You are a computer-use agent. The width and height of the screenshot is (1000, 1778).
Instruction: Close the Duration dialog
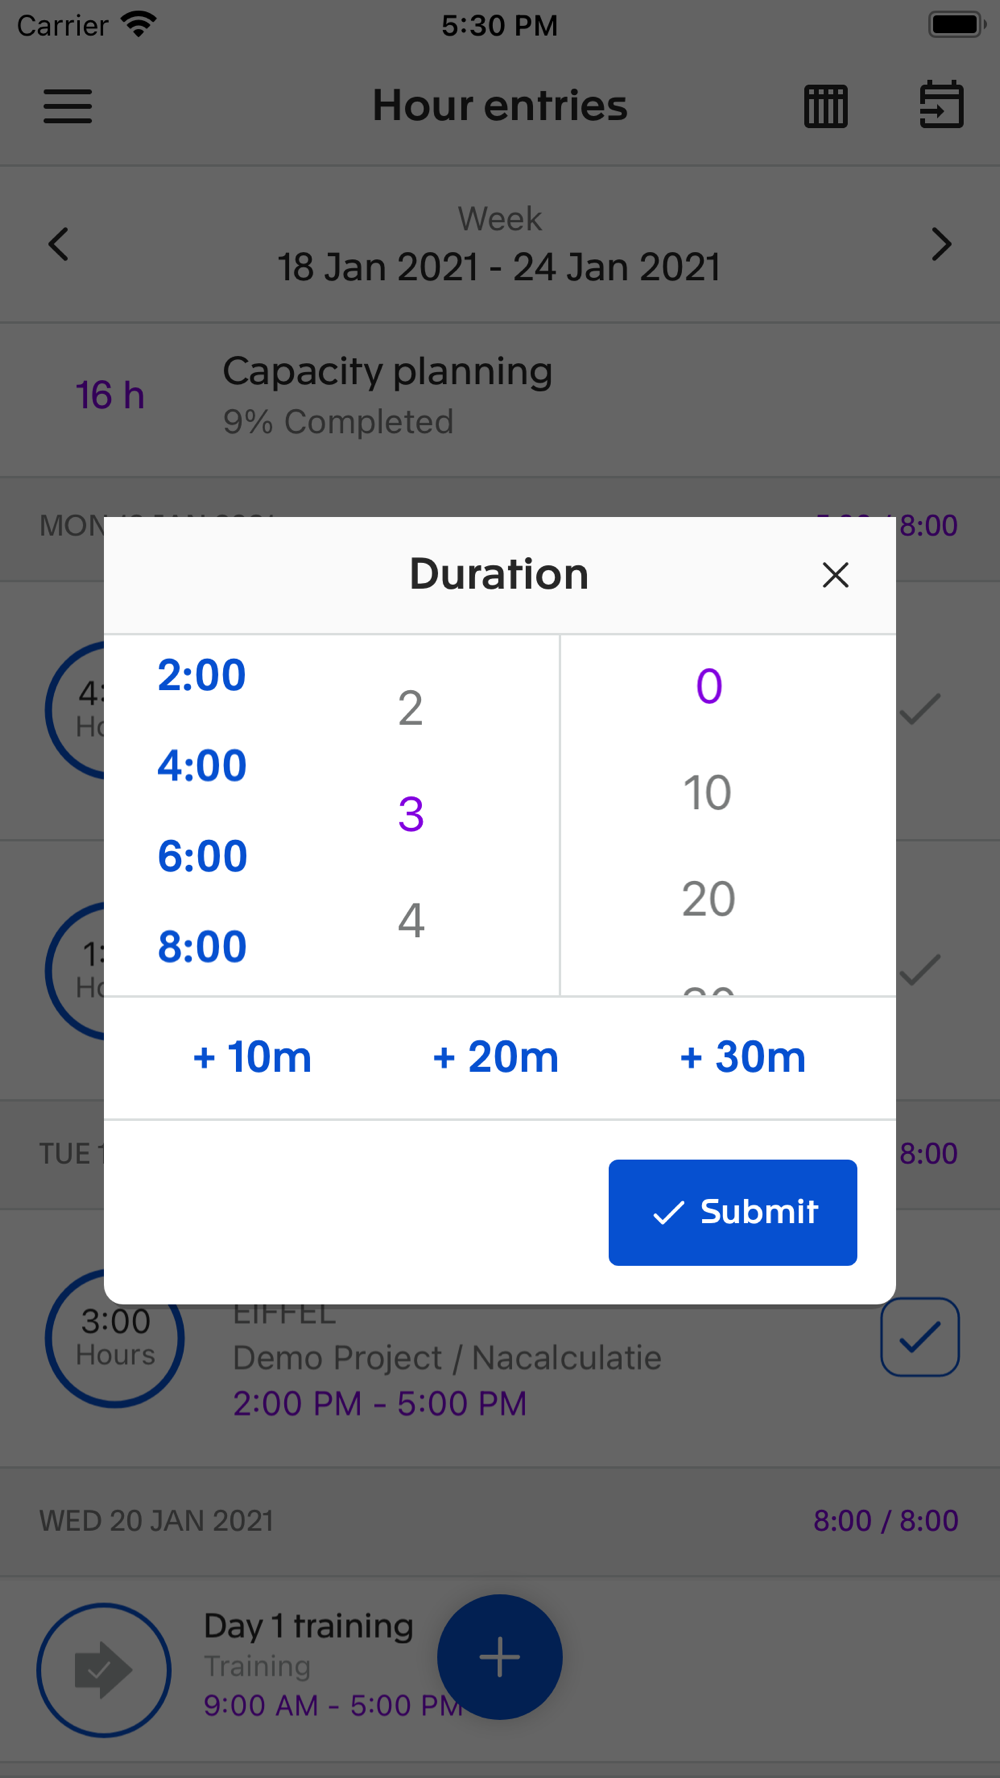(835, 575)
